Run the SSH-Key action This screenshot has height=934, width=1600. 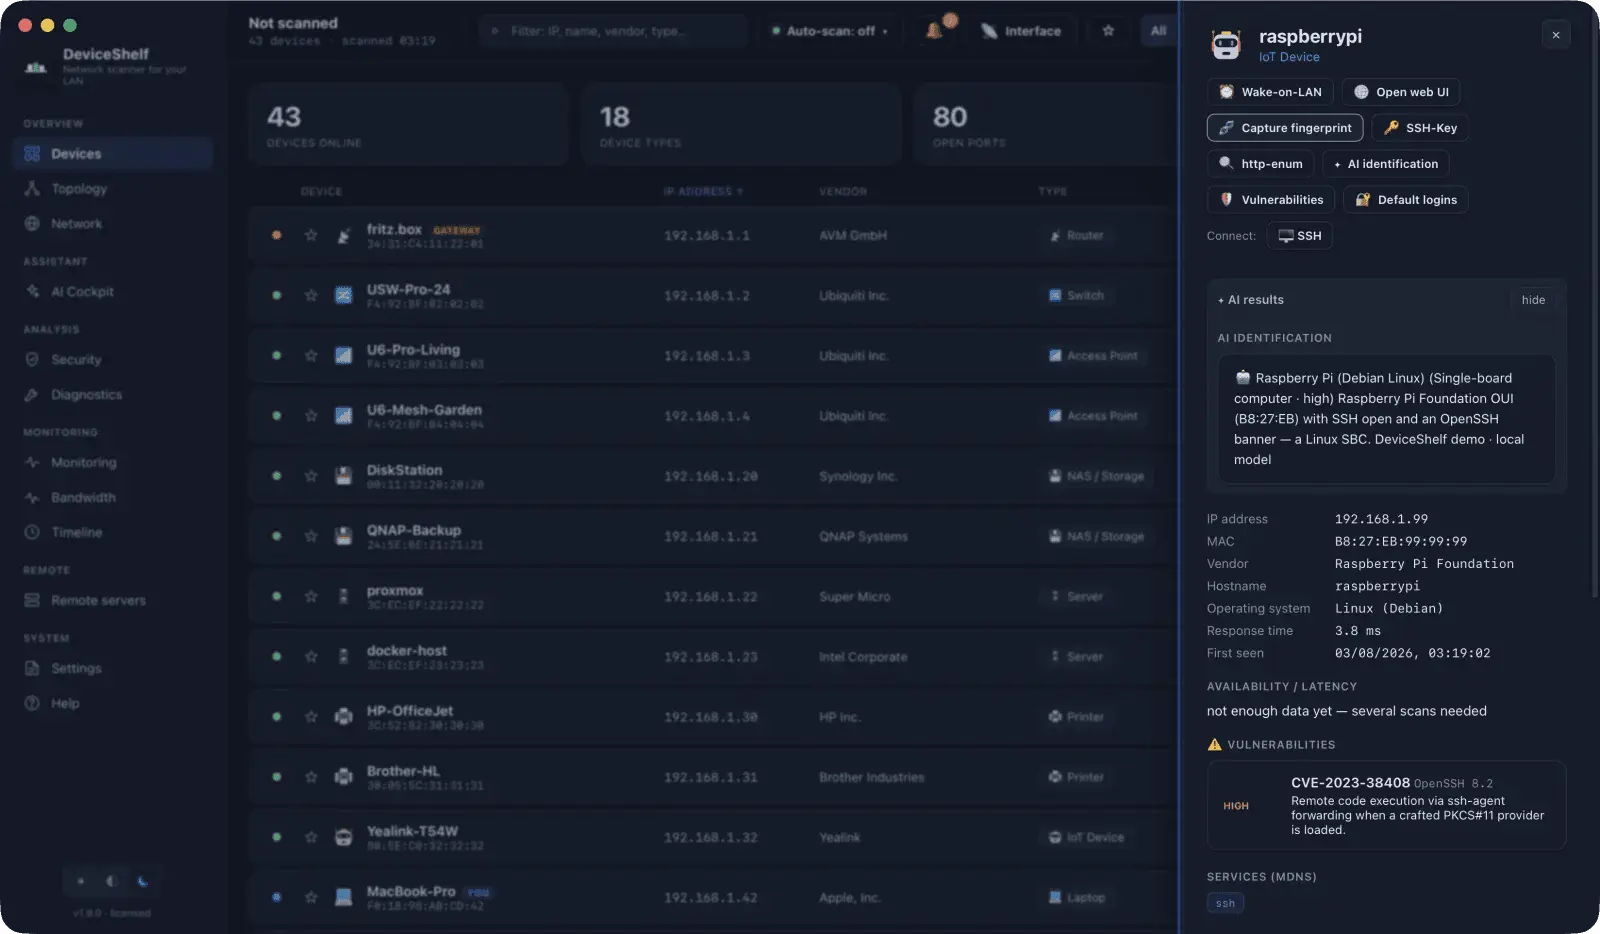click(1420, 128)
